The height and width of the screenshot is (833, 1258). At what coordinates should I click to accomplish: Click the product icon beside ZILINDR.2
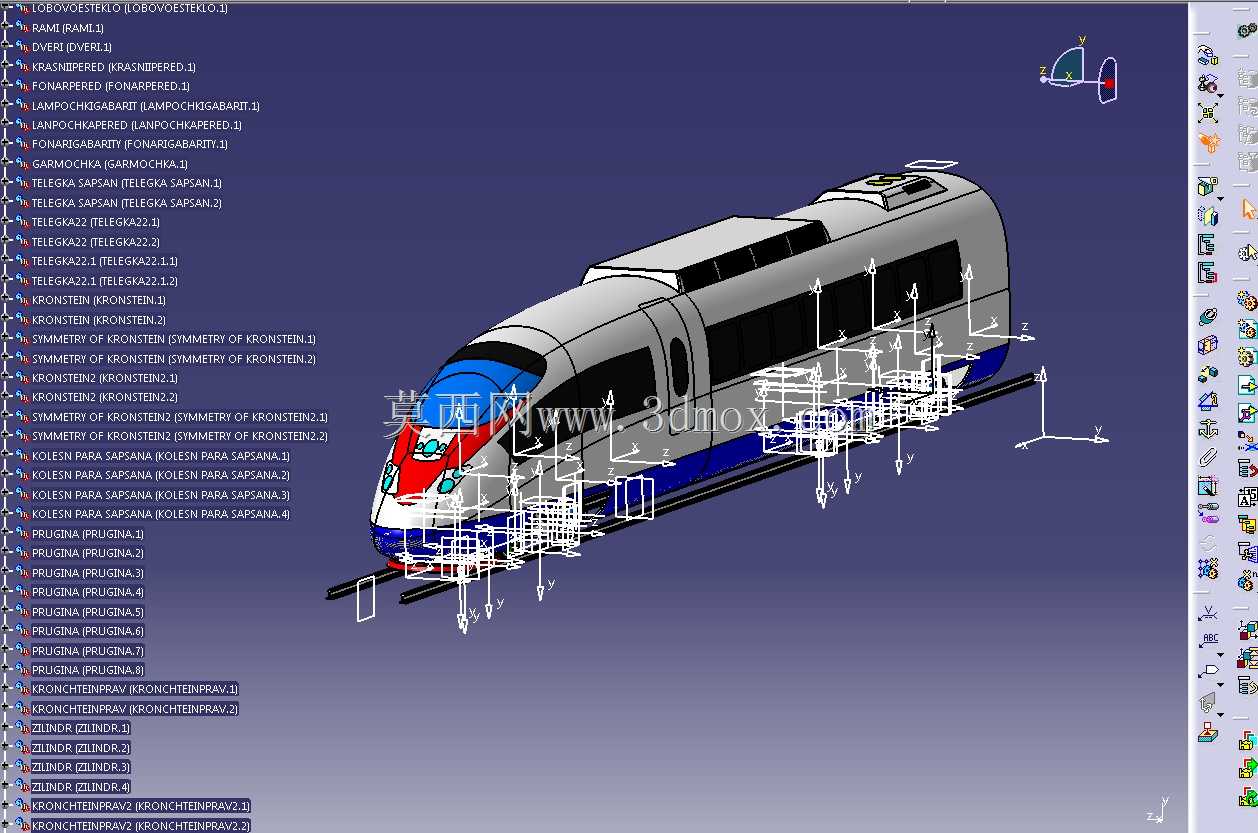[x=22, y=748]
